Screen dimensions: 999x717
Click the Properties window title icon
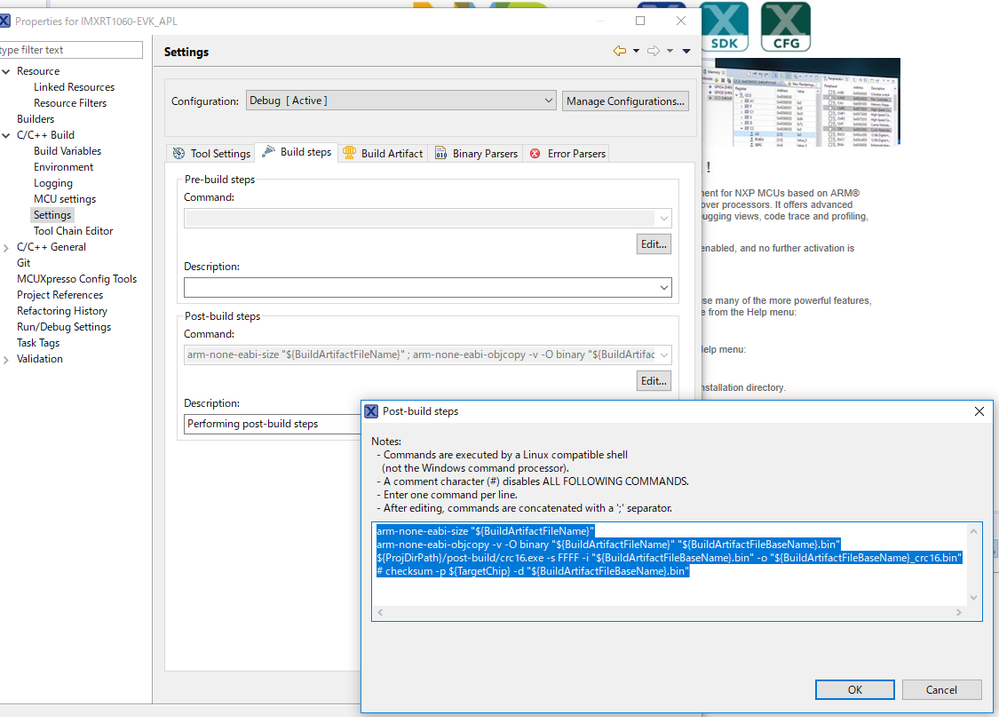(5, 21)
